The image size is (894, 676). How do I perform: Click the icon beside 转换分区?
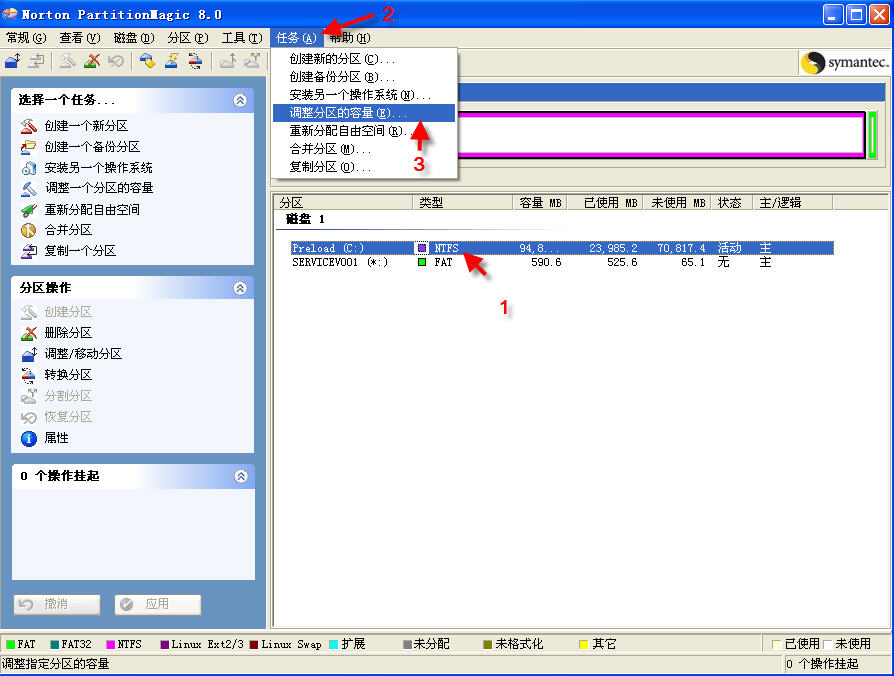pyautogui.click(x=29, y=374)
